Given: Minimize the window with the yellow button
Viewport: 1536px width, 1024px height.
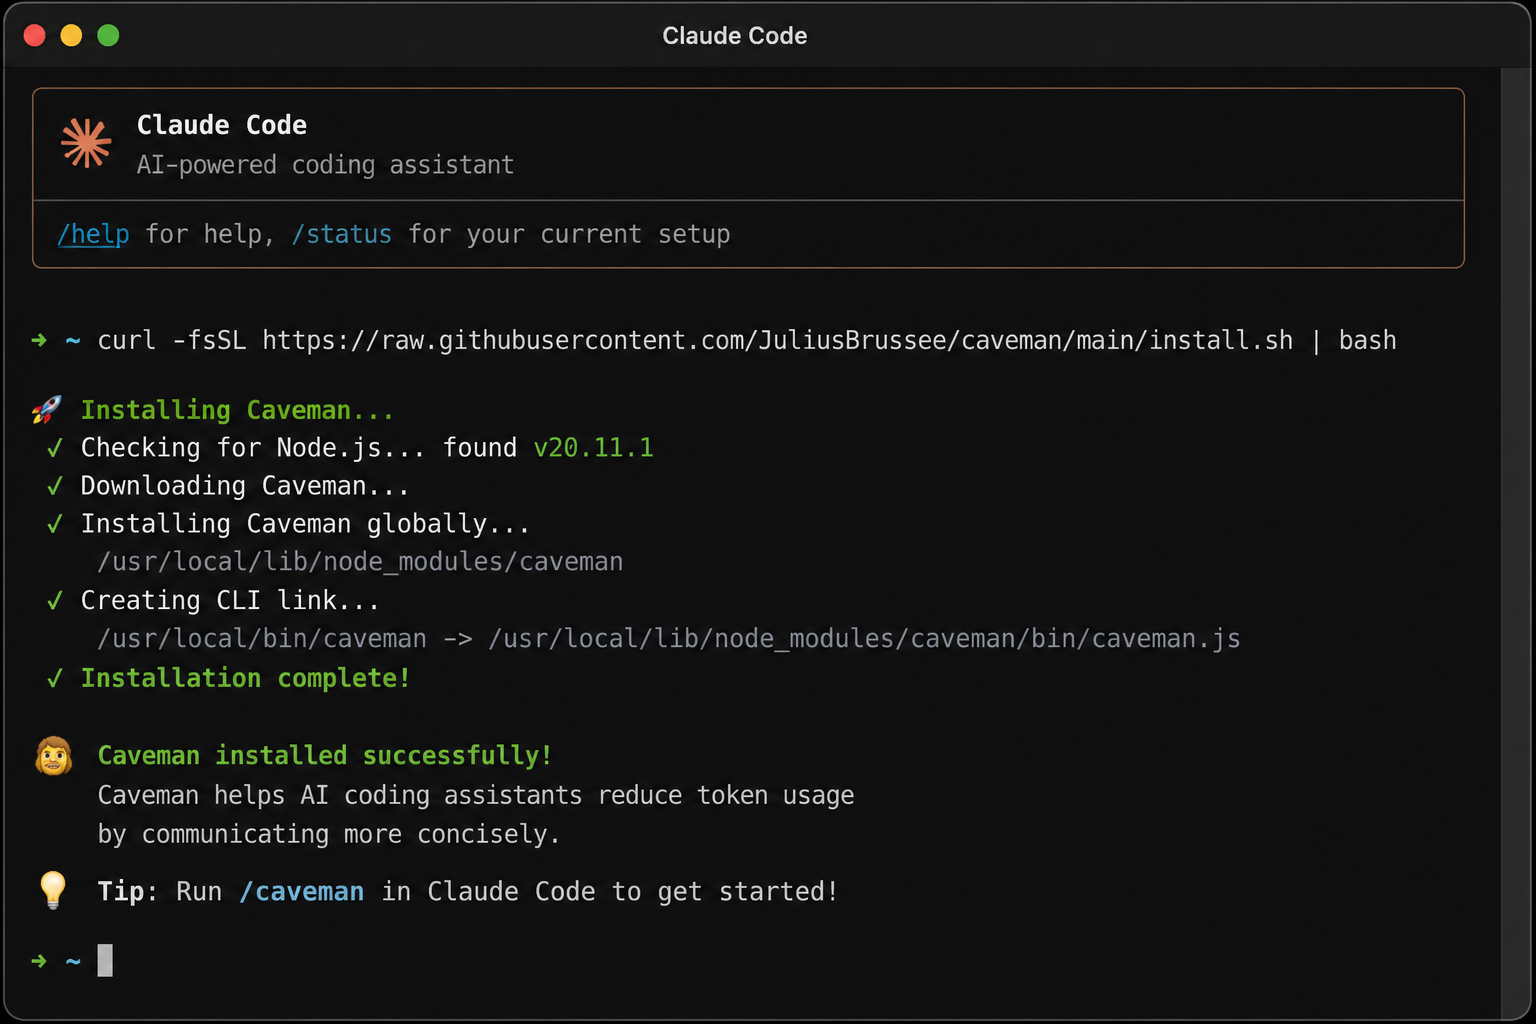Looking at the screenshot, I should 71,35.
